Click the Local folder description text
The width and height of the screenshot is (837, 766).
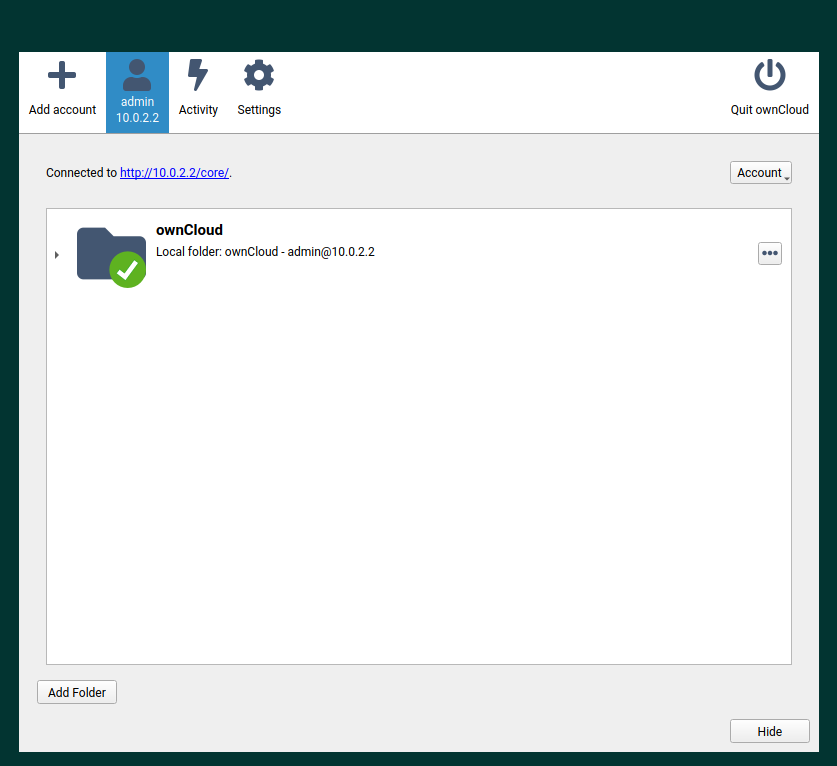click(x=265, y=251)
